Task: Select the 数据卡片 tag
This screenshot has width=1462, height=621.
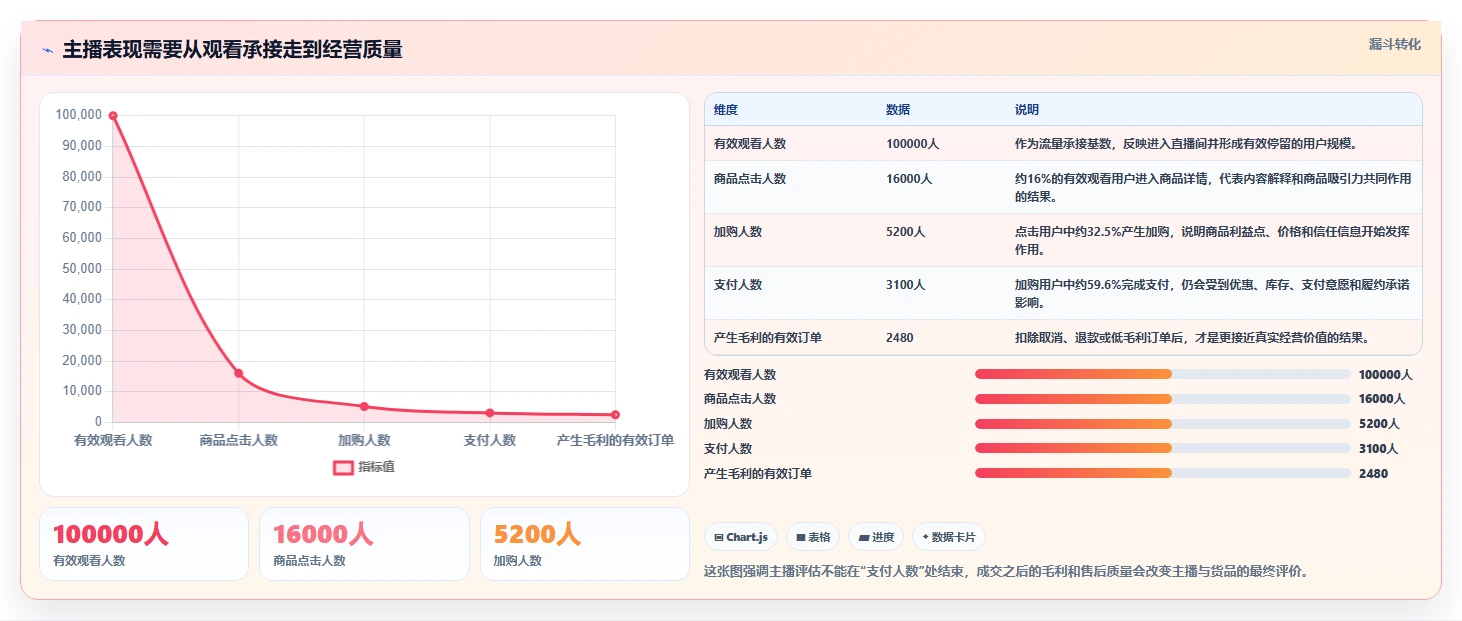Action: [x=949, y=537]
